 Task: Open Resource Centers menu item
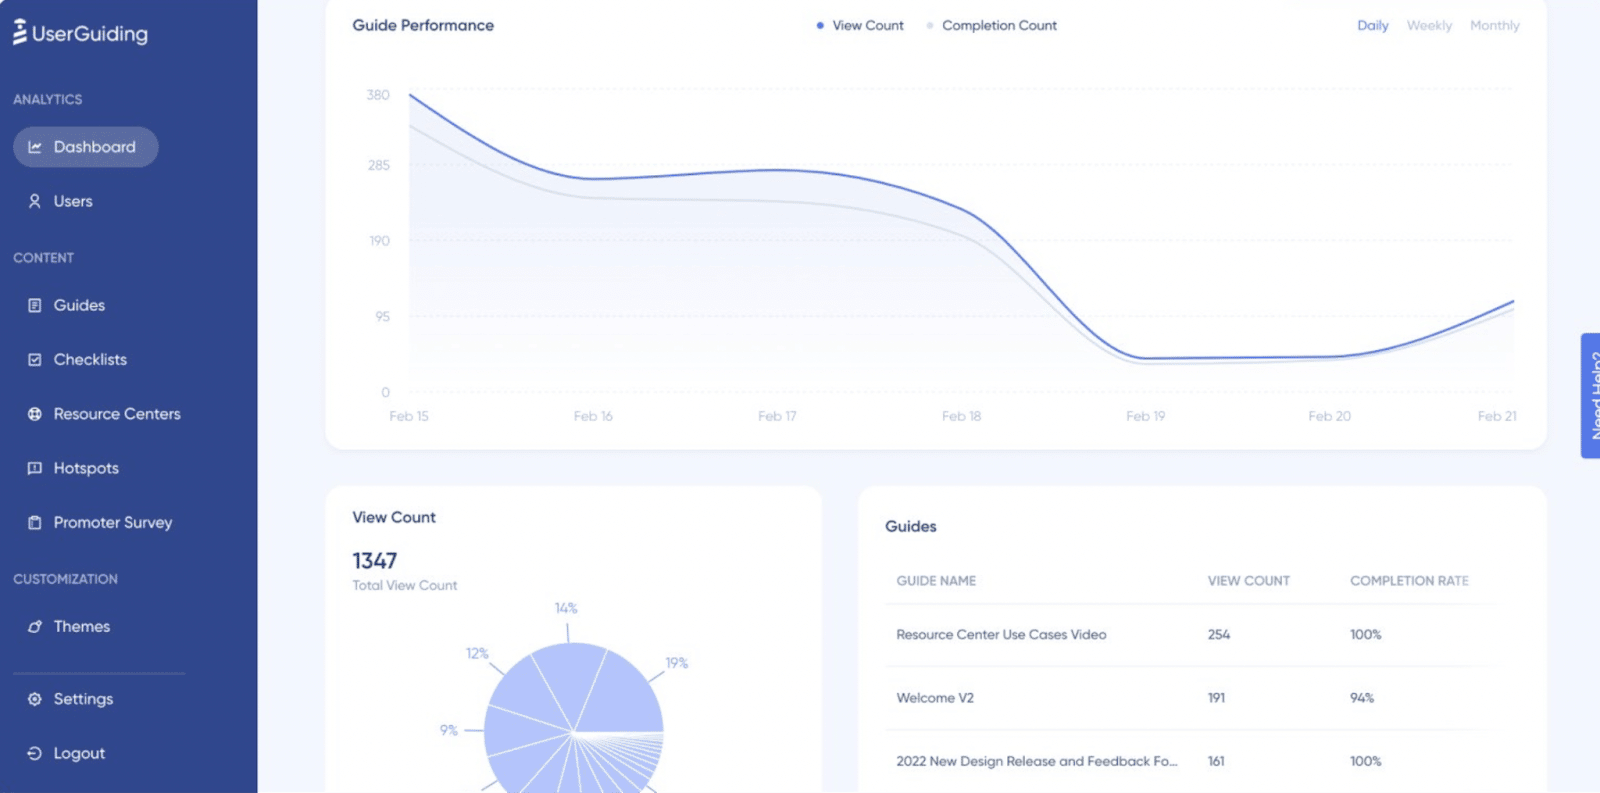pyautogui.click(x=117, y=414)
